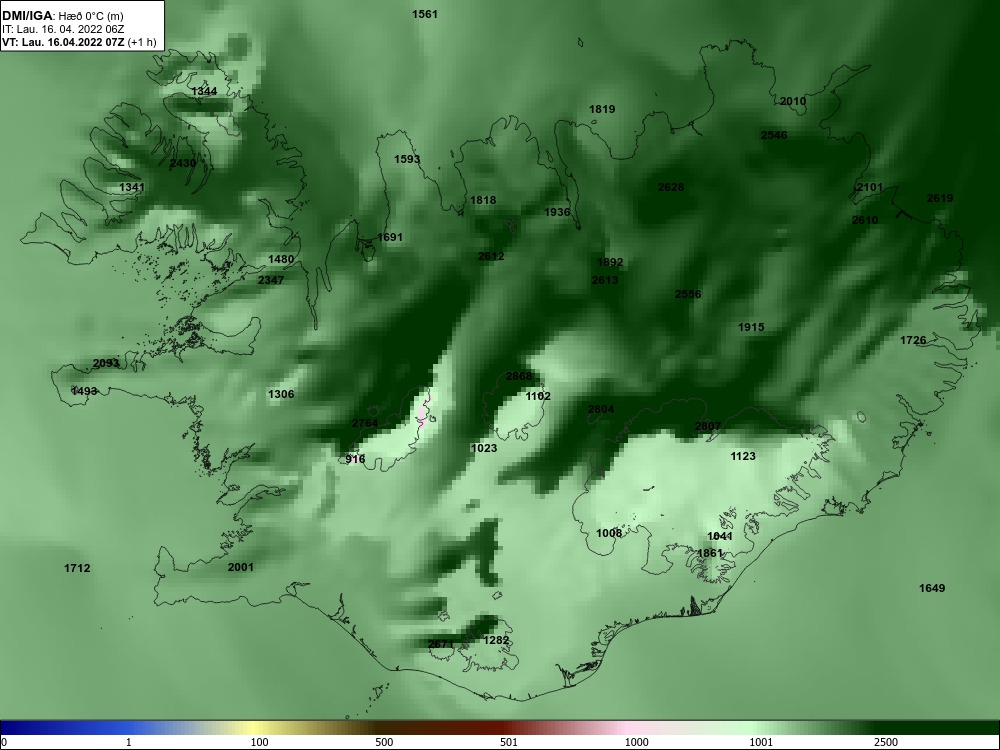
Task: Click the map value 1493
Action: (84, 391)
